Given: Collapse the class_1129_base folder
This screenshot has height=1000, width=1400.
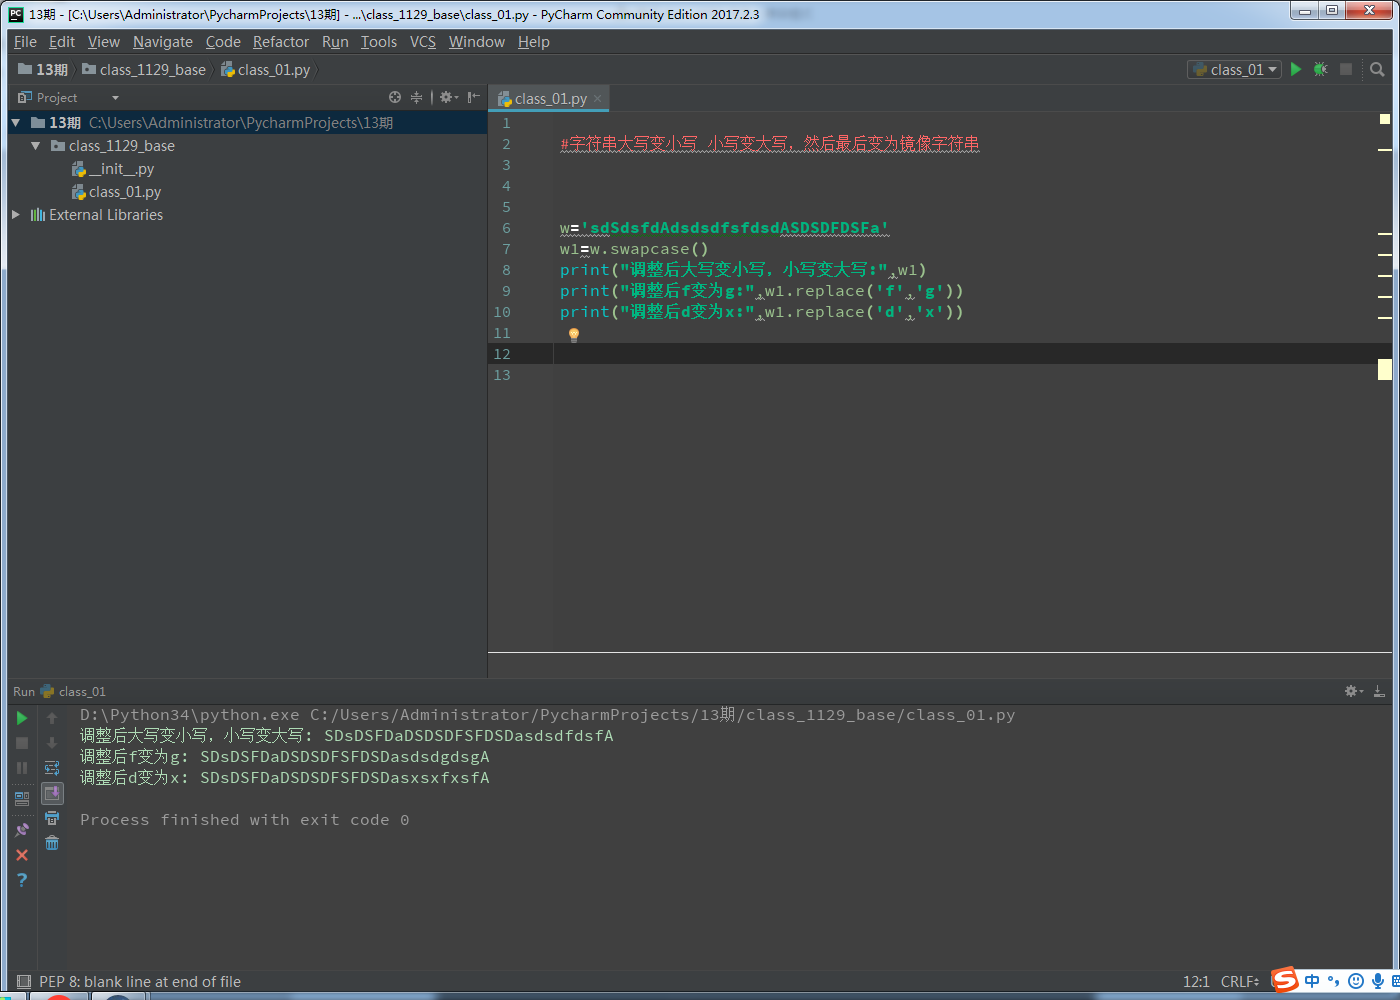Looking at the screenshot, I should [36, 146].
